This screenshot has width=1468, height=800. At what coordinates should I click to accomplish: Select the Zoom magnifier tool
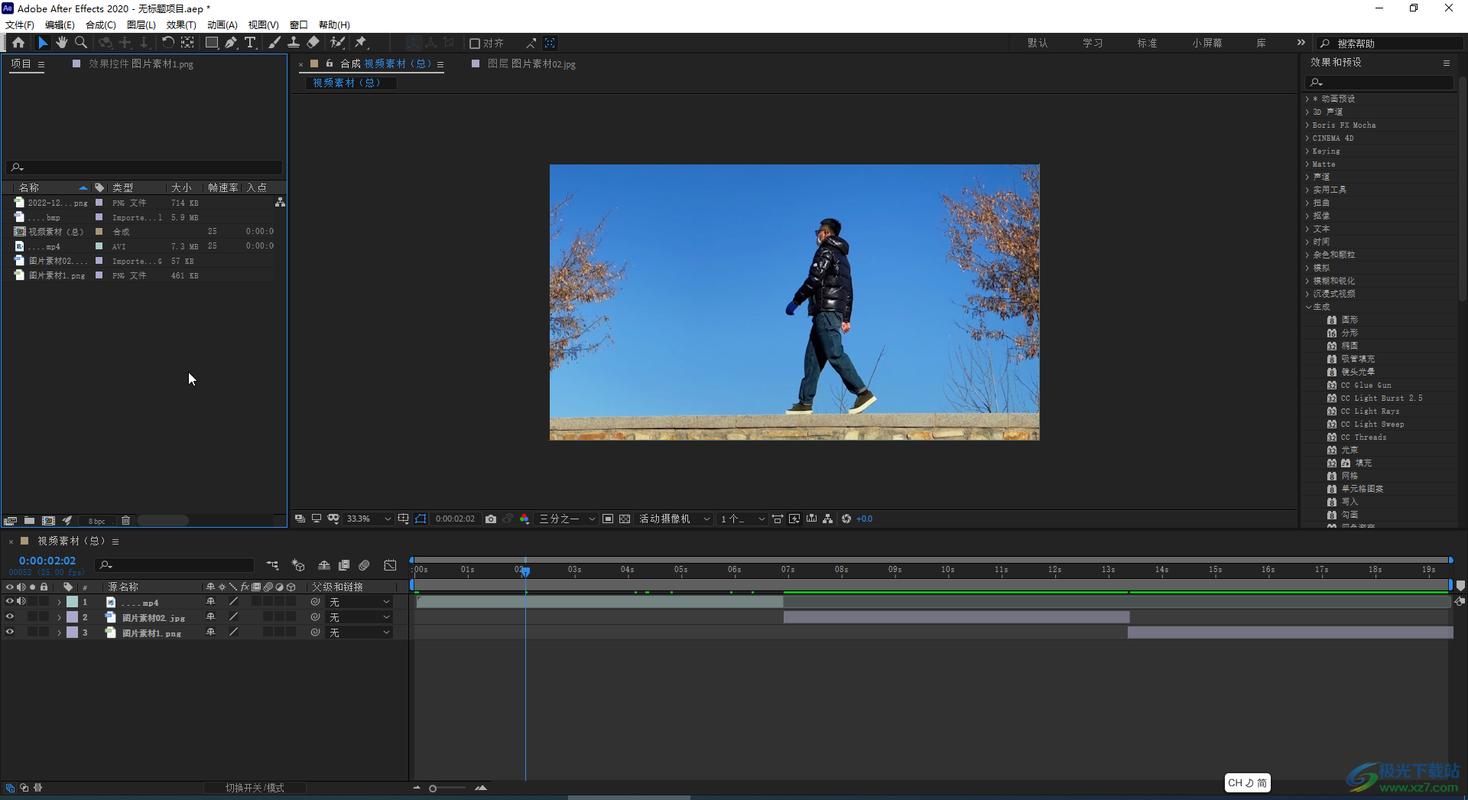pos(81,43)
